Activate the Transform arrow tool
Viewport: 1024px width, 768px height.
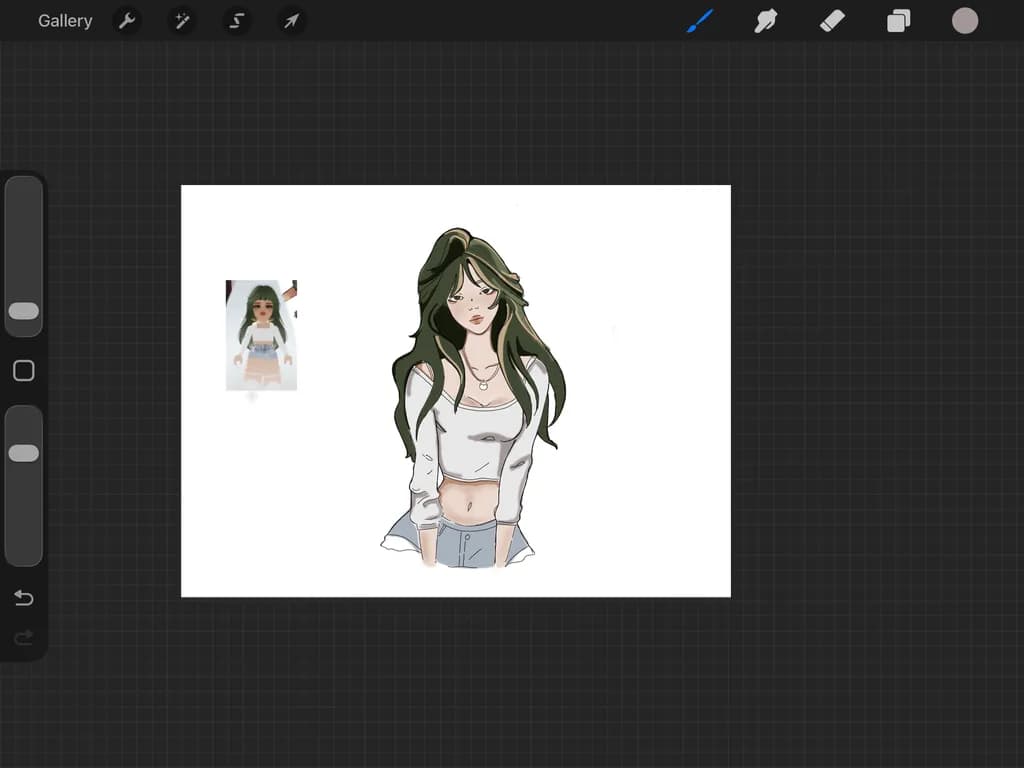[291, 21]
